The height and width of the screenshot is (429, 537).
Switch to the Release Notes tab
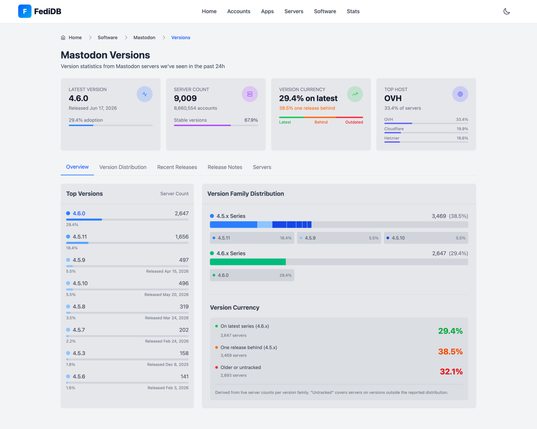225,167
